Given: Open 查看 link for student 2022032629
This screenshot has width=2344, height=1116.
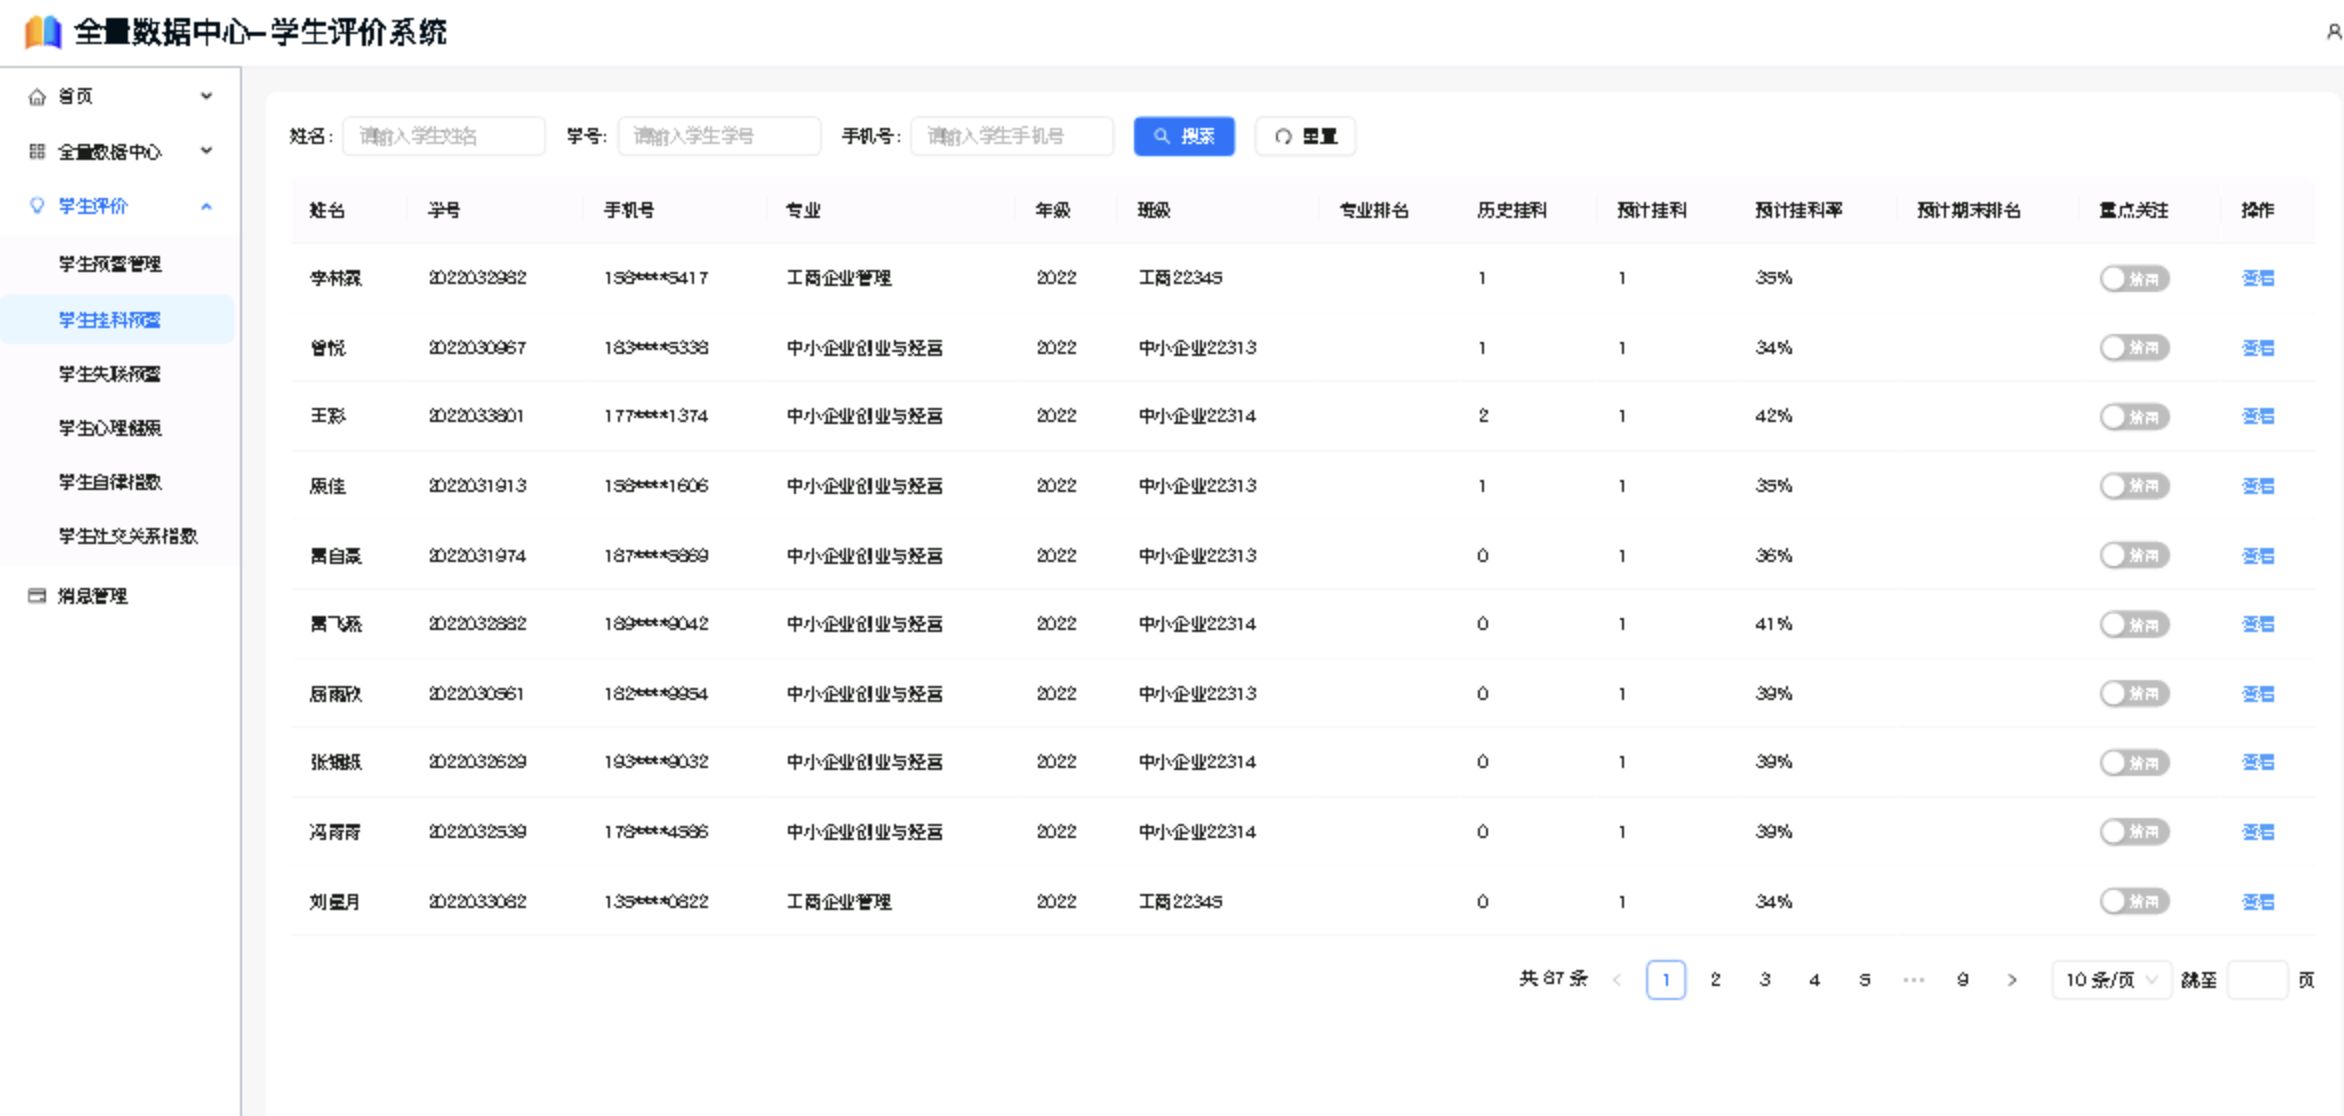Looking at the screenshot, I should pyautogui.click(x=2258, y=762).
